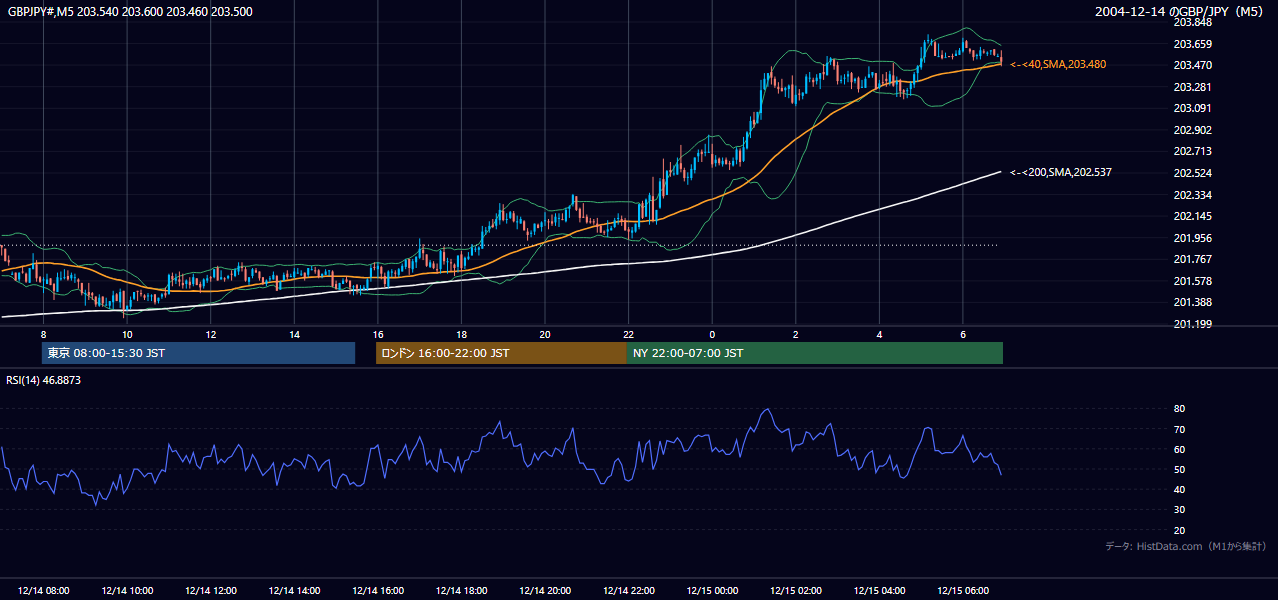Click RSI scale value 30

click(1179, 510)
